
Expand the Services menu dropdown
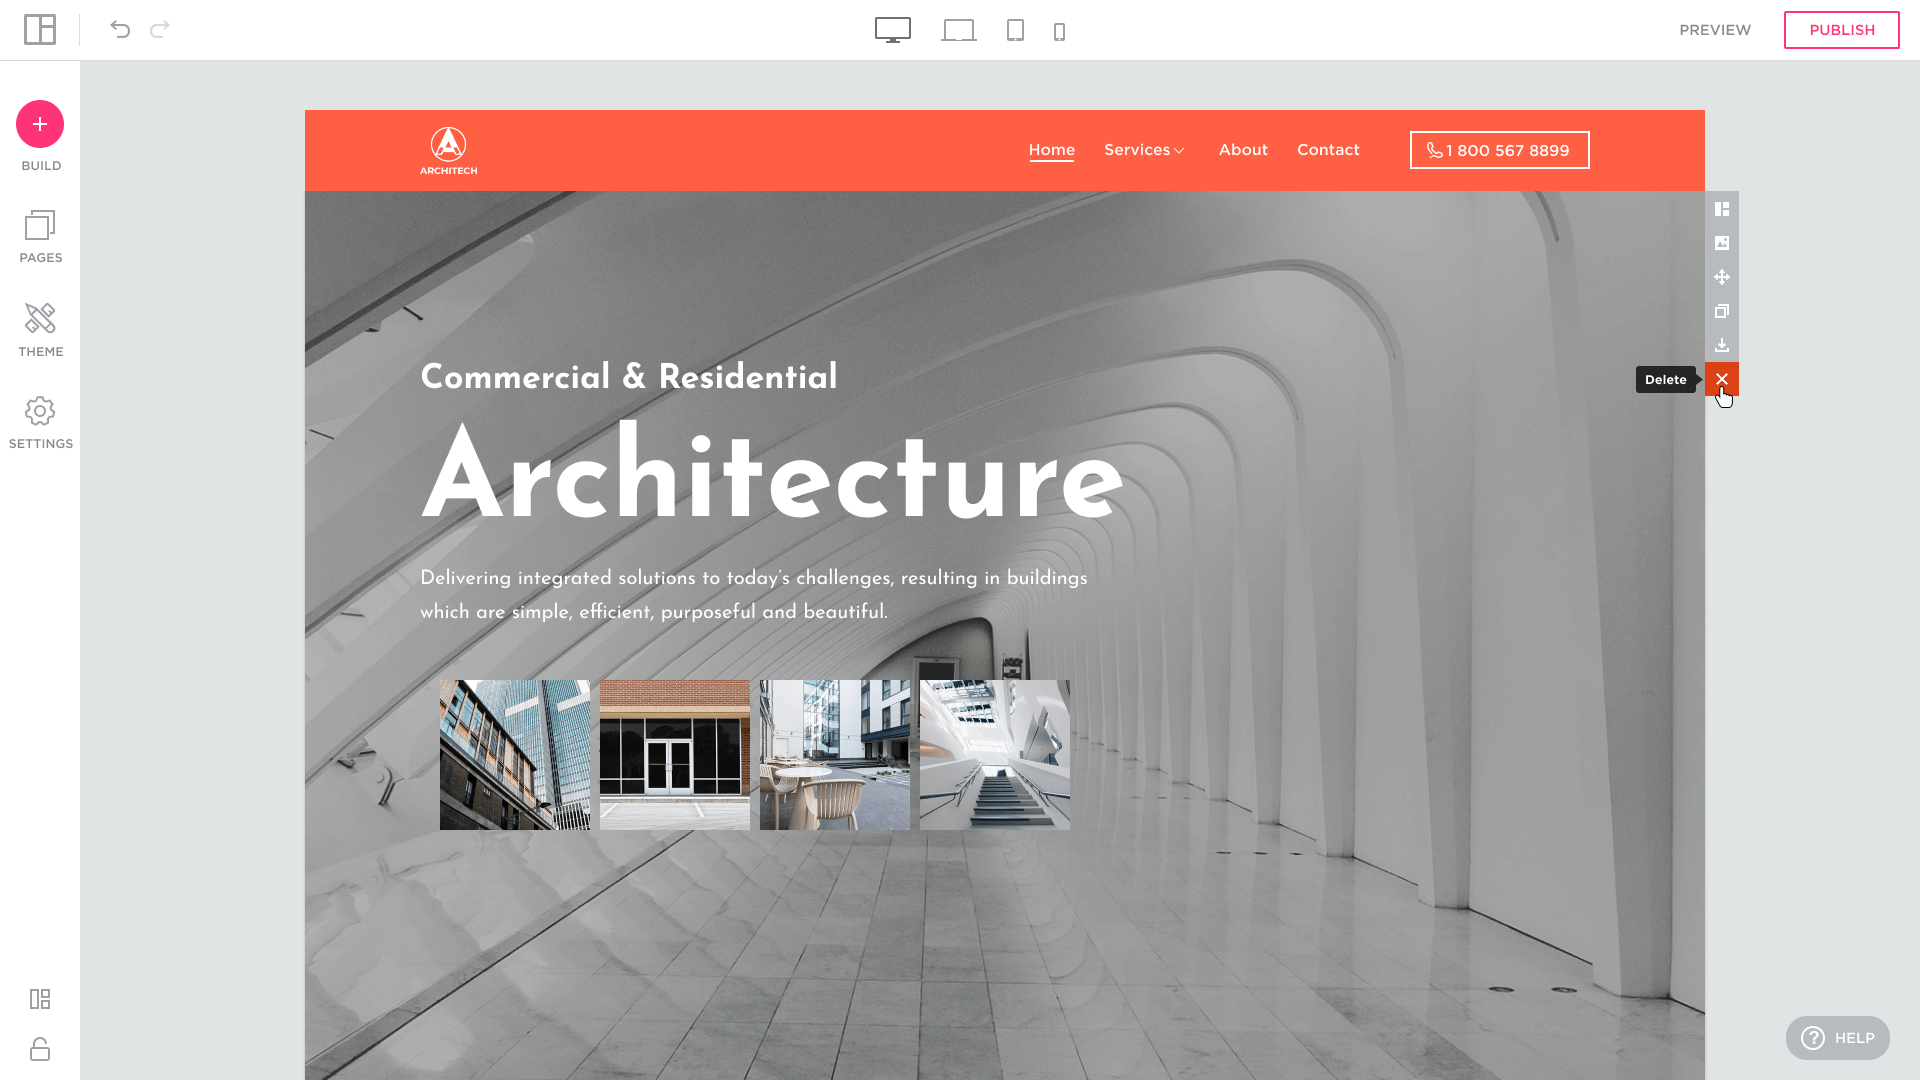[x=1144, y=150]
